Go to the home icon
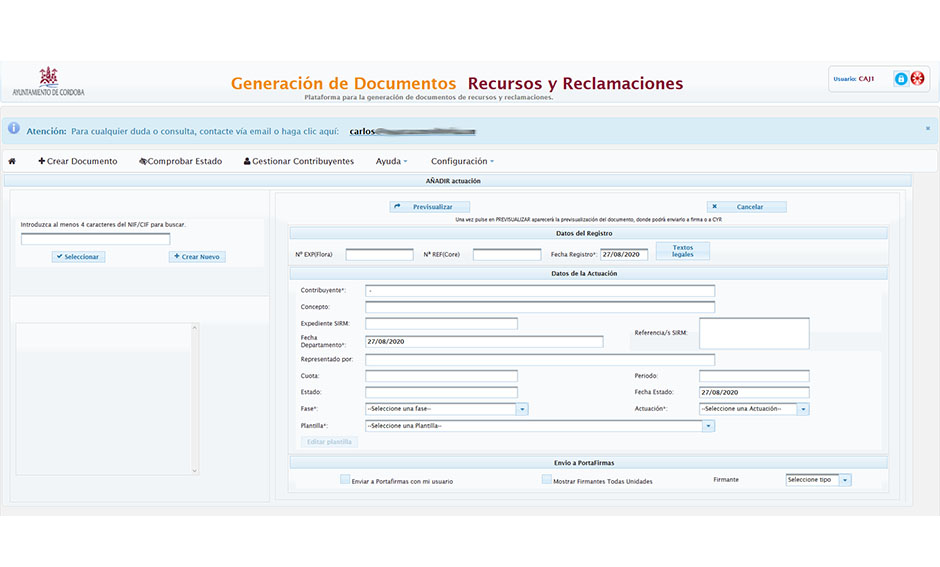The width and height of the screenshot is (940, 567). pos(12,161)
